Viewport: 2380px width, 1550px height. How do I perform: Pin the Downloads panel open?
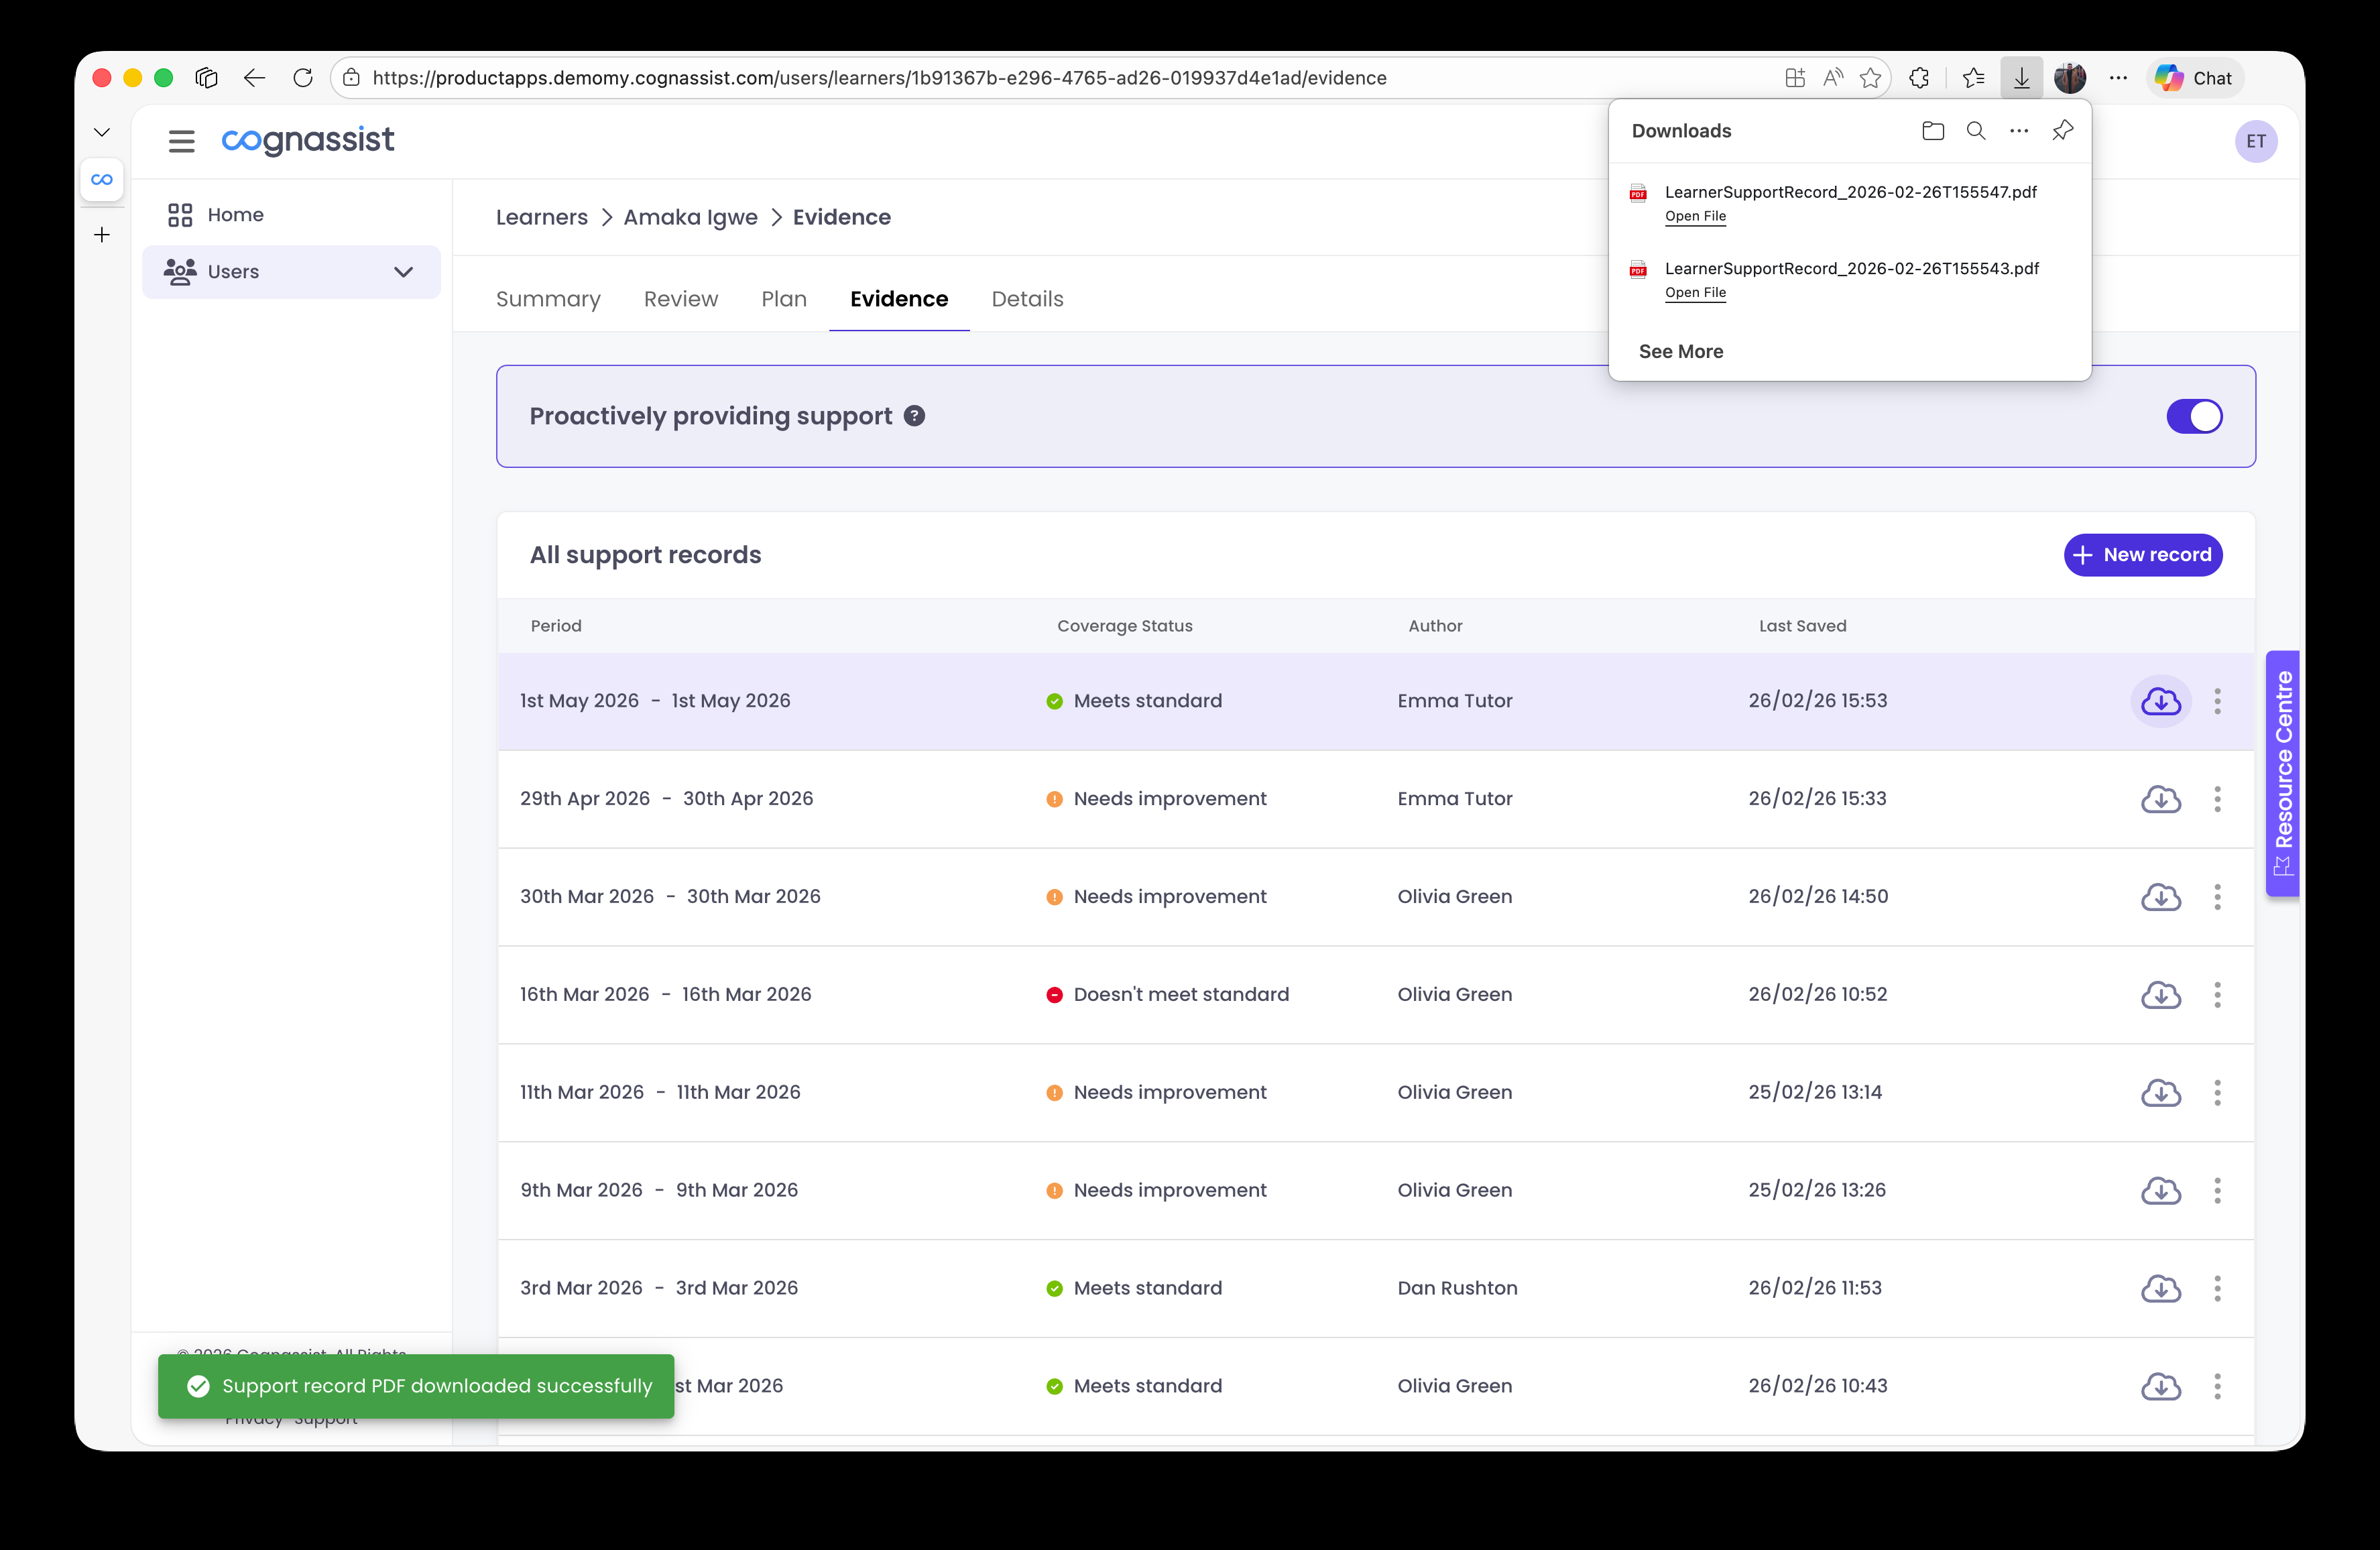pyautogui.click(x=2062, y=130)
